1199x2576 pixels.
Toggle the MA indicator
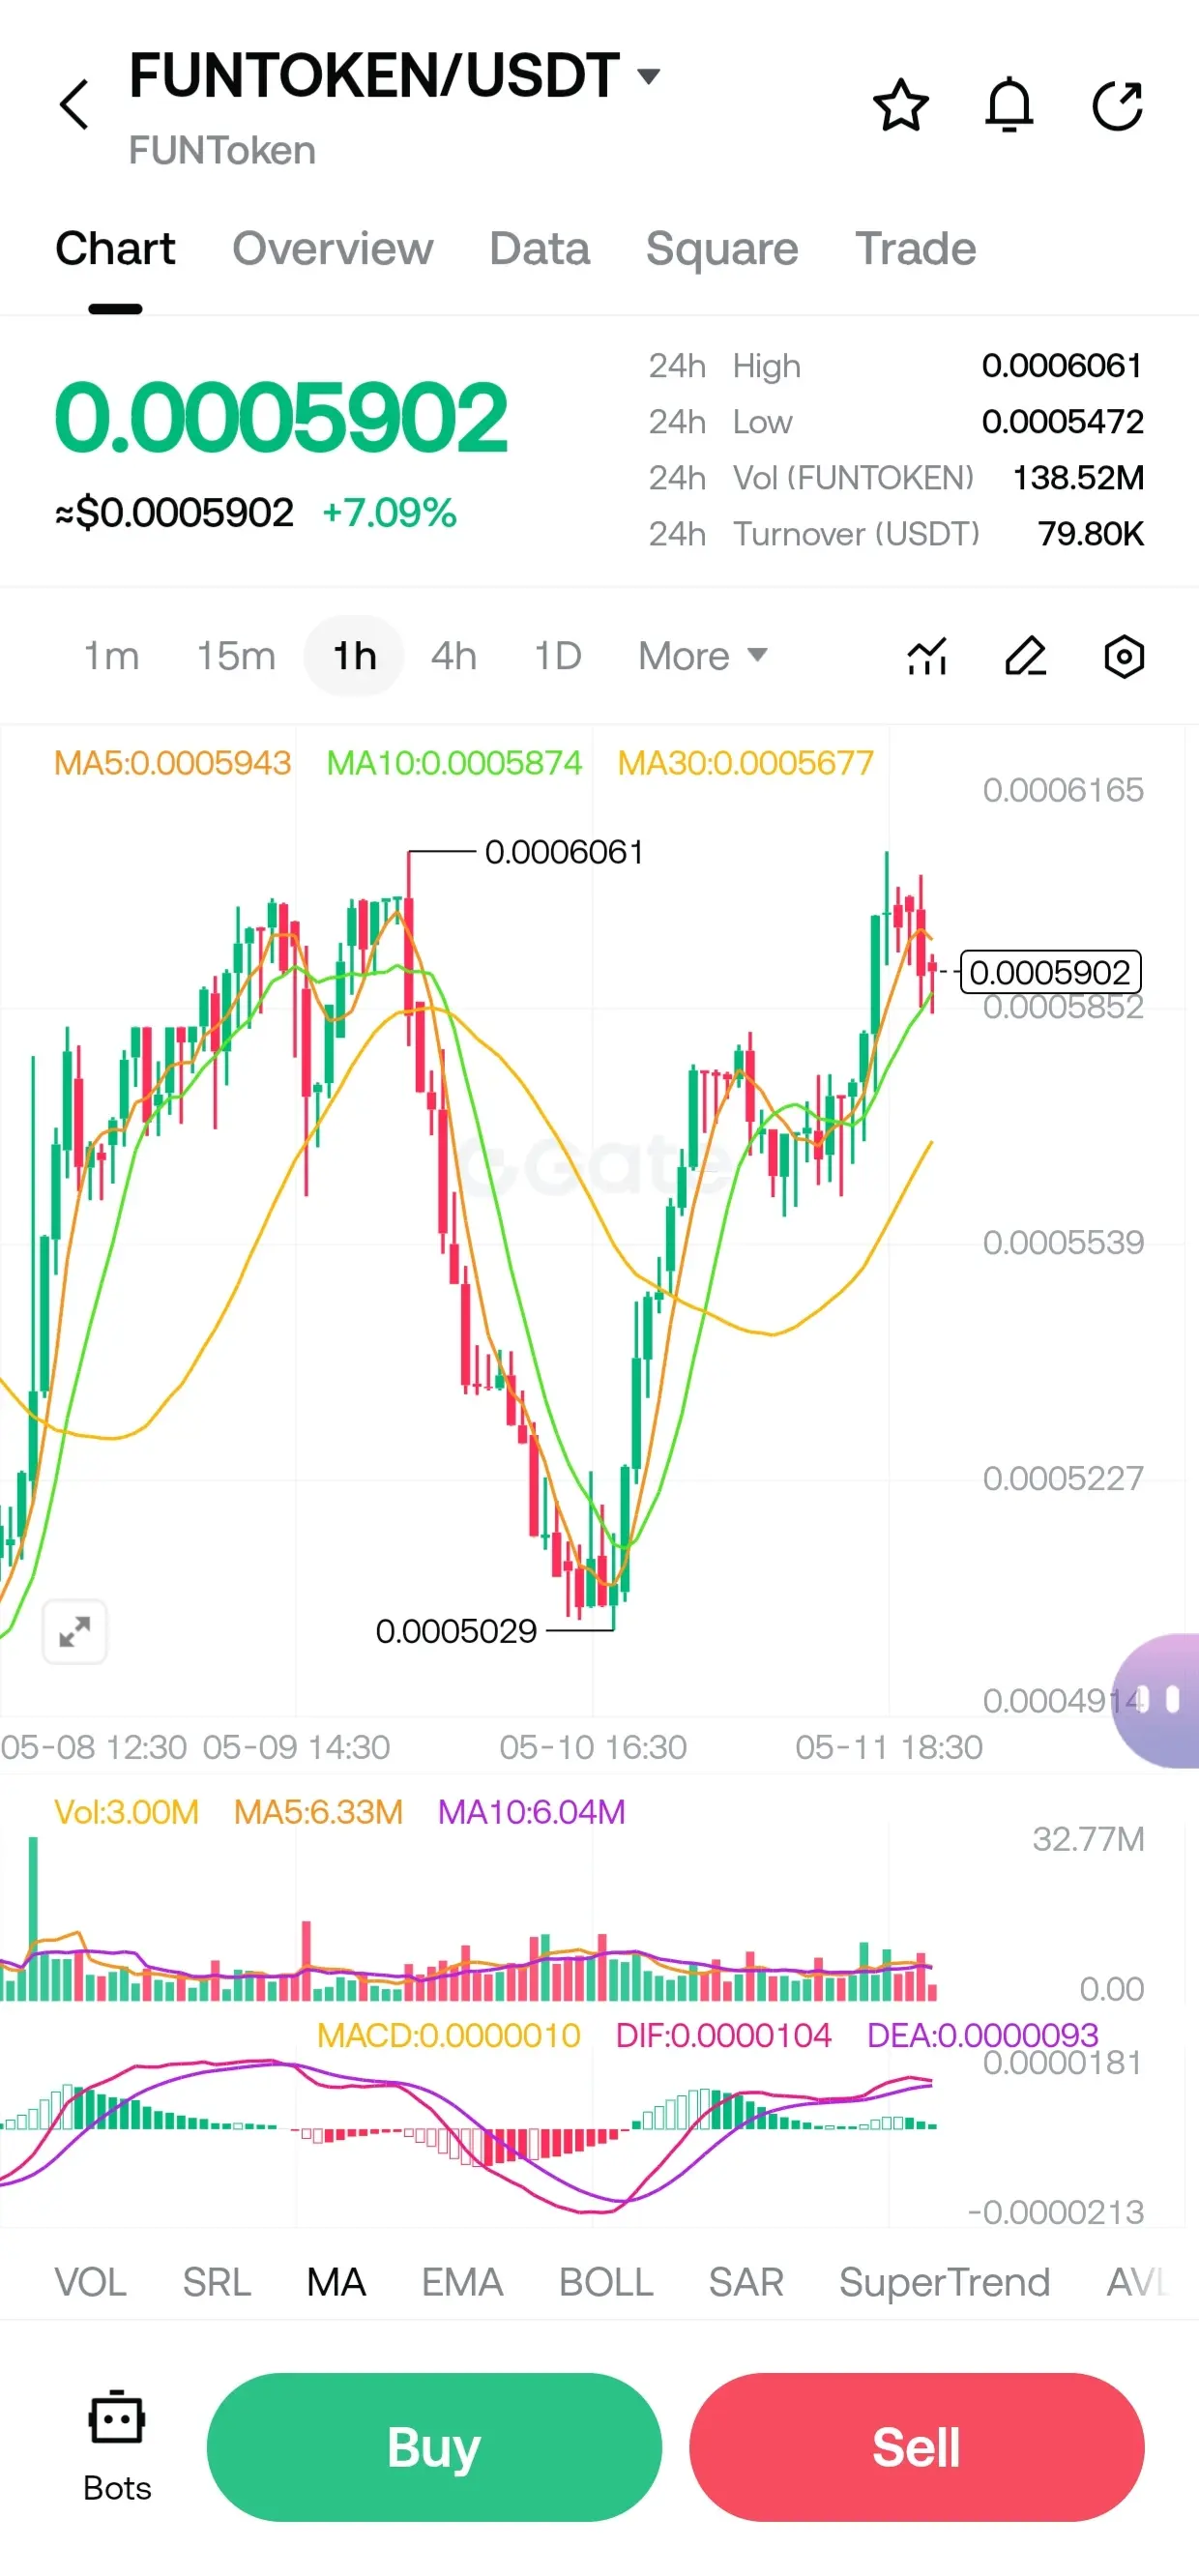pos(336,2283)
